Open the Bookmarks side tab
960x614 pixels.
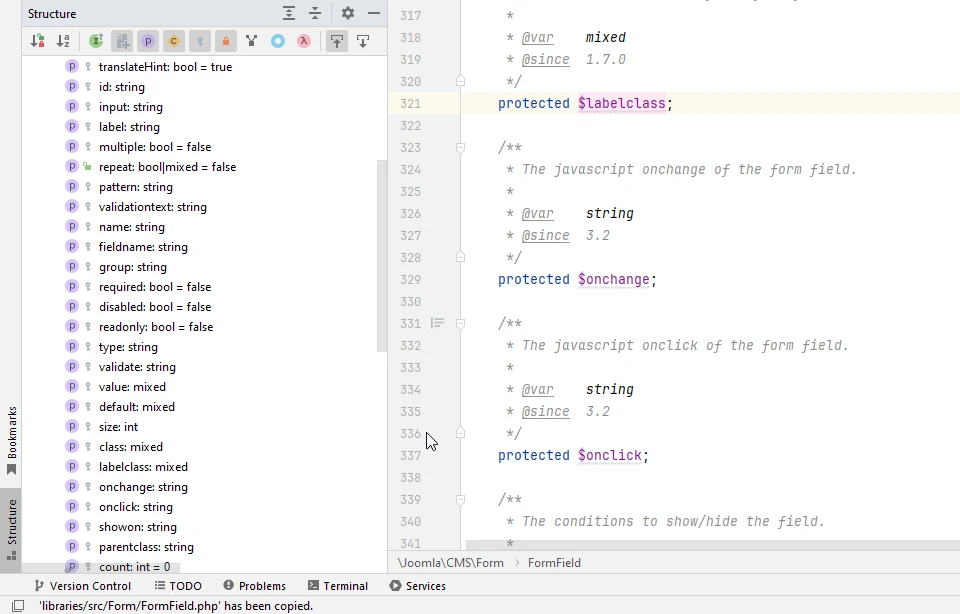click(x=11, y=441)
